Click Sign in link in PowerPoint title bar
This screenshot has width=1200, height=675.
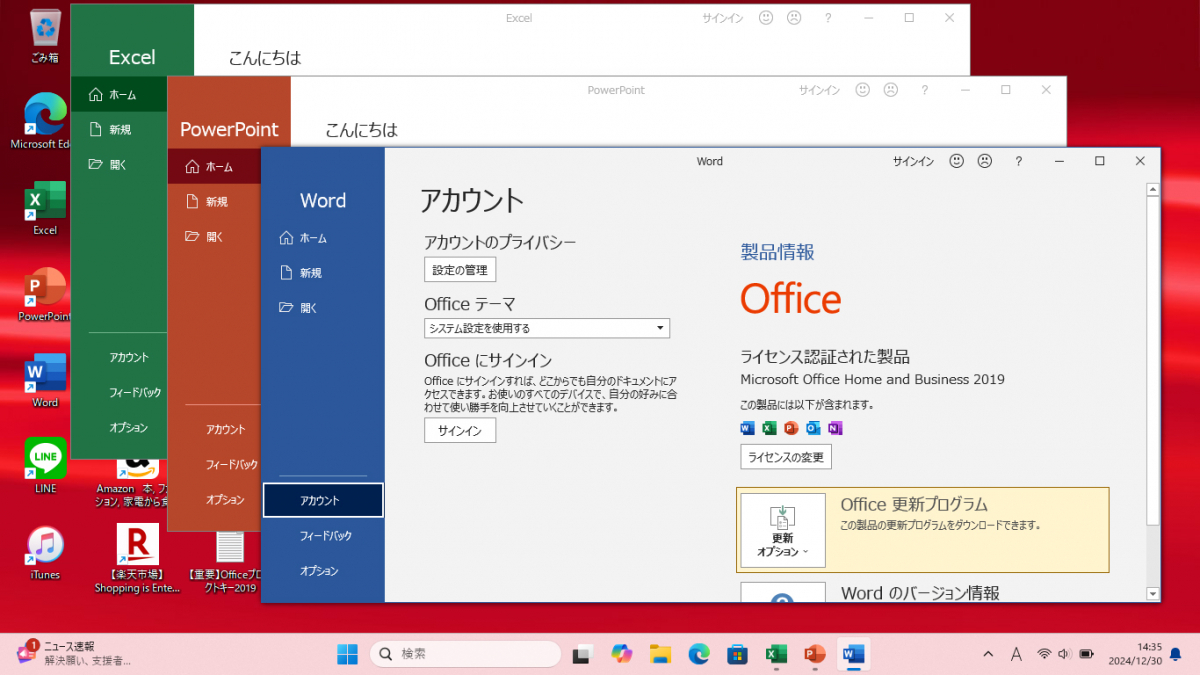pos(819,90)
